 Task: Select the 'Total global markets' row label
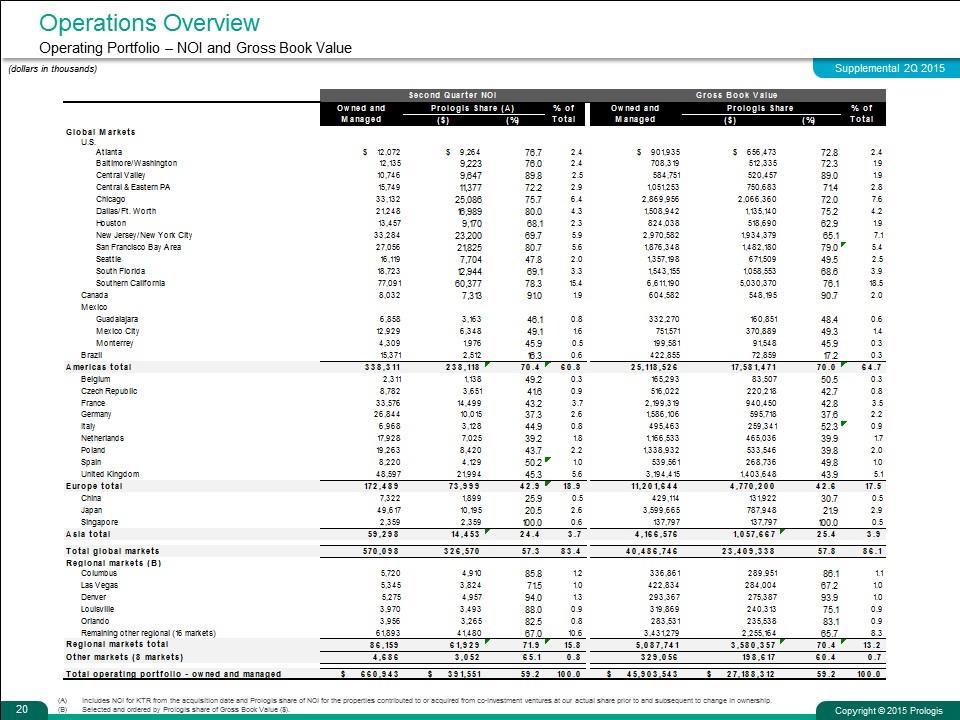[x=113, y=551]
